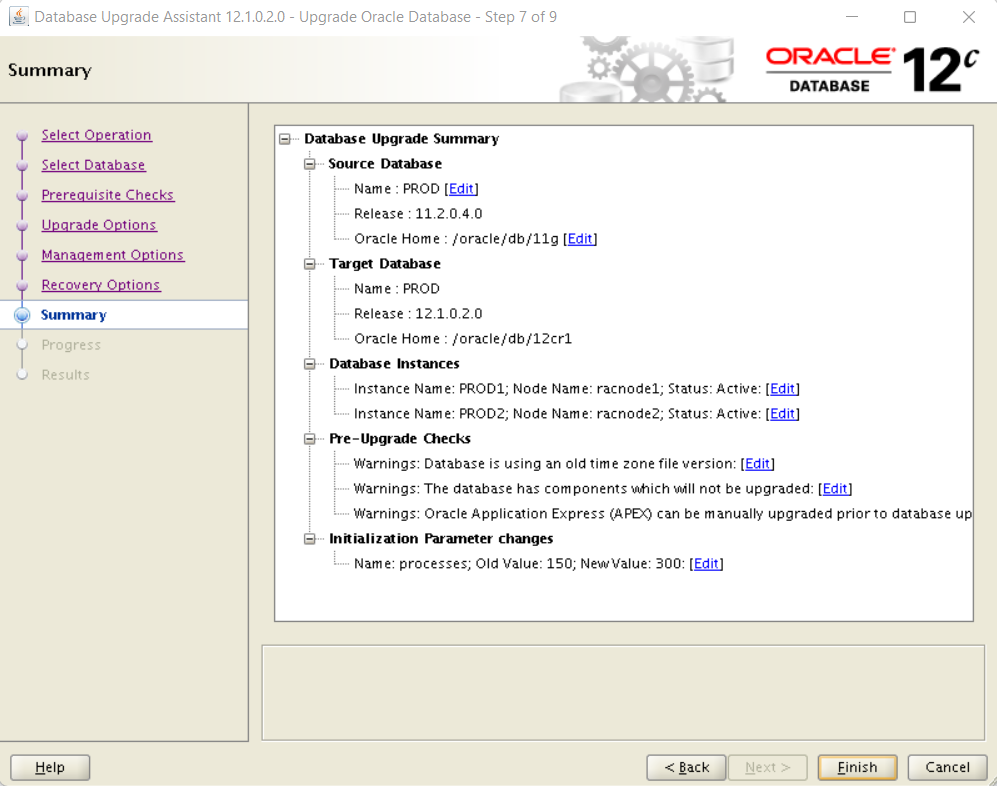
Task: Cancel the upgrade assistant
Action: pos(947,767)
